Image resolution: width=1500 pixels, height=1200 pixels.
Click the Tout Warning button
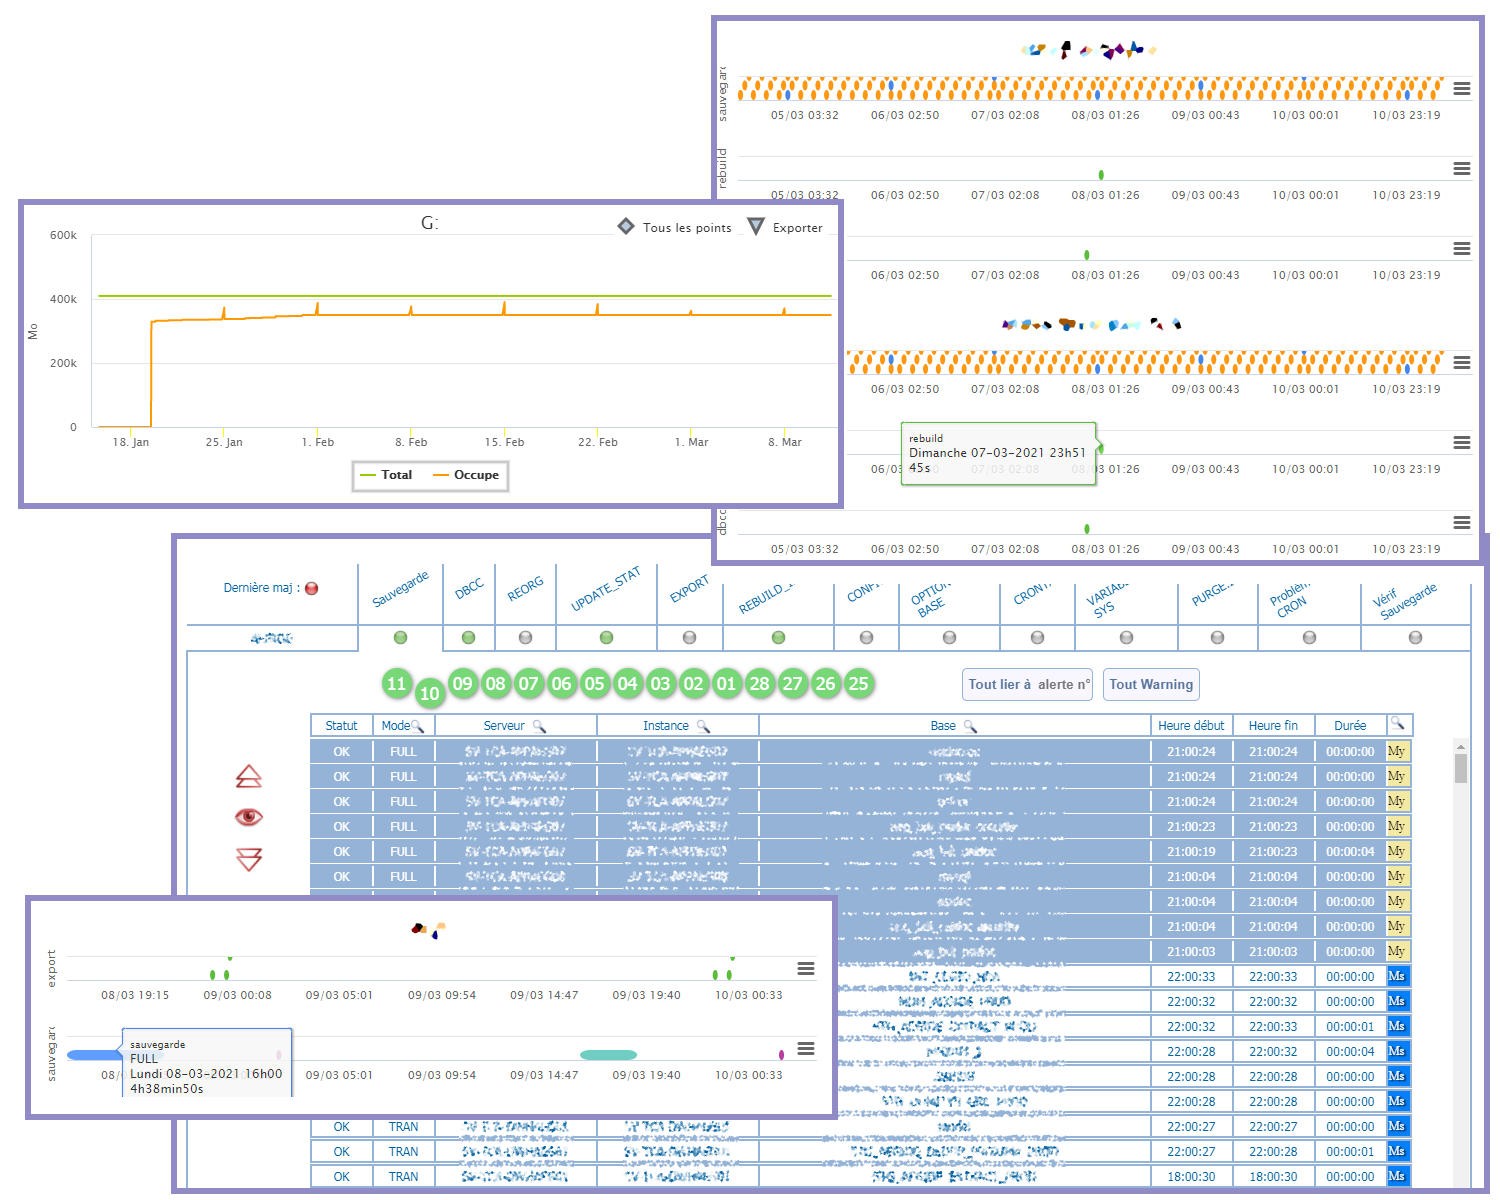pyautogui.click(x=1151, y=684)
